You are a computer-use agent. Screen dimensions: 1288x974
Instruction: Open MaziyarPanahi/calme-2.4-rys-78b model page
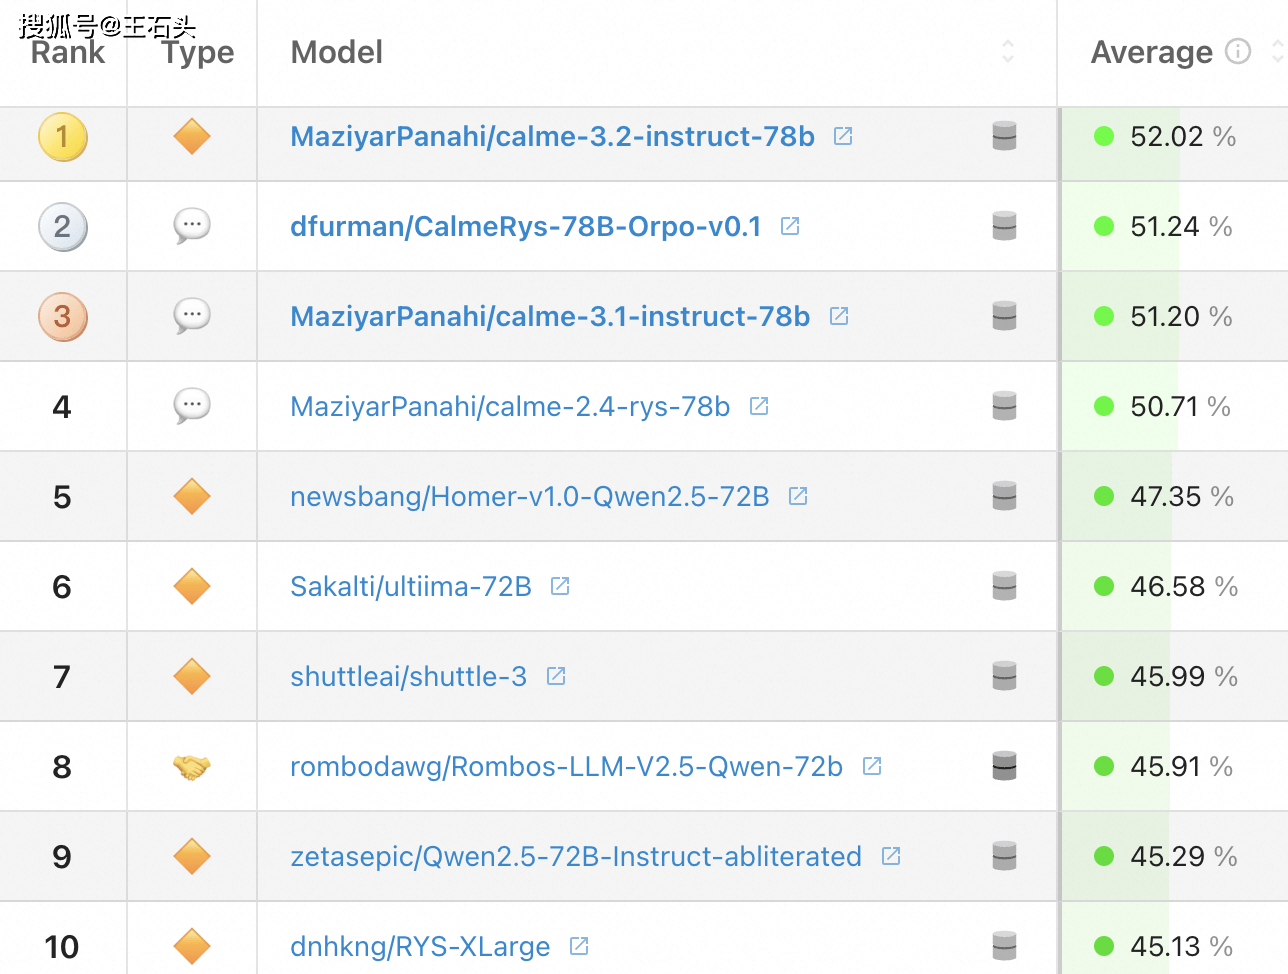click(510, 406)
